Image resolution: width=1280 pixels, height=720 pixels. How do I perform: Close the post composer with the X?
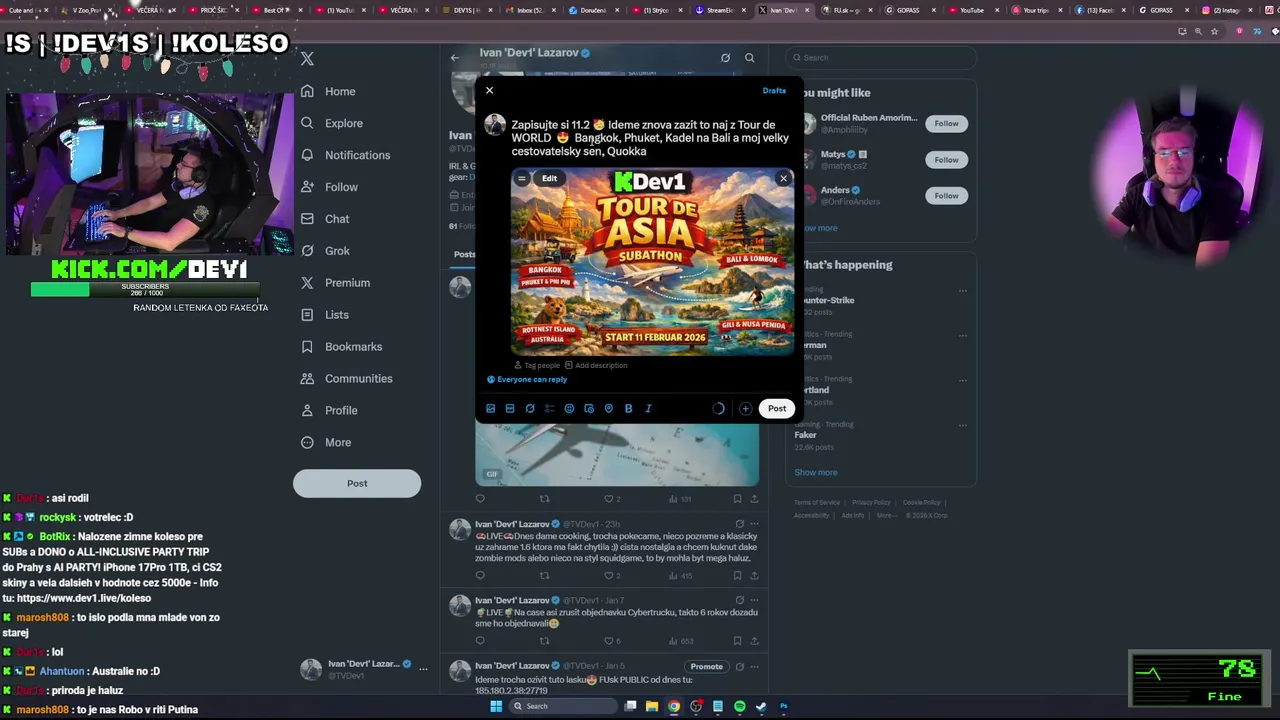(489, 90)
